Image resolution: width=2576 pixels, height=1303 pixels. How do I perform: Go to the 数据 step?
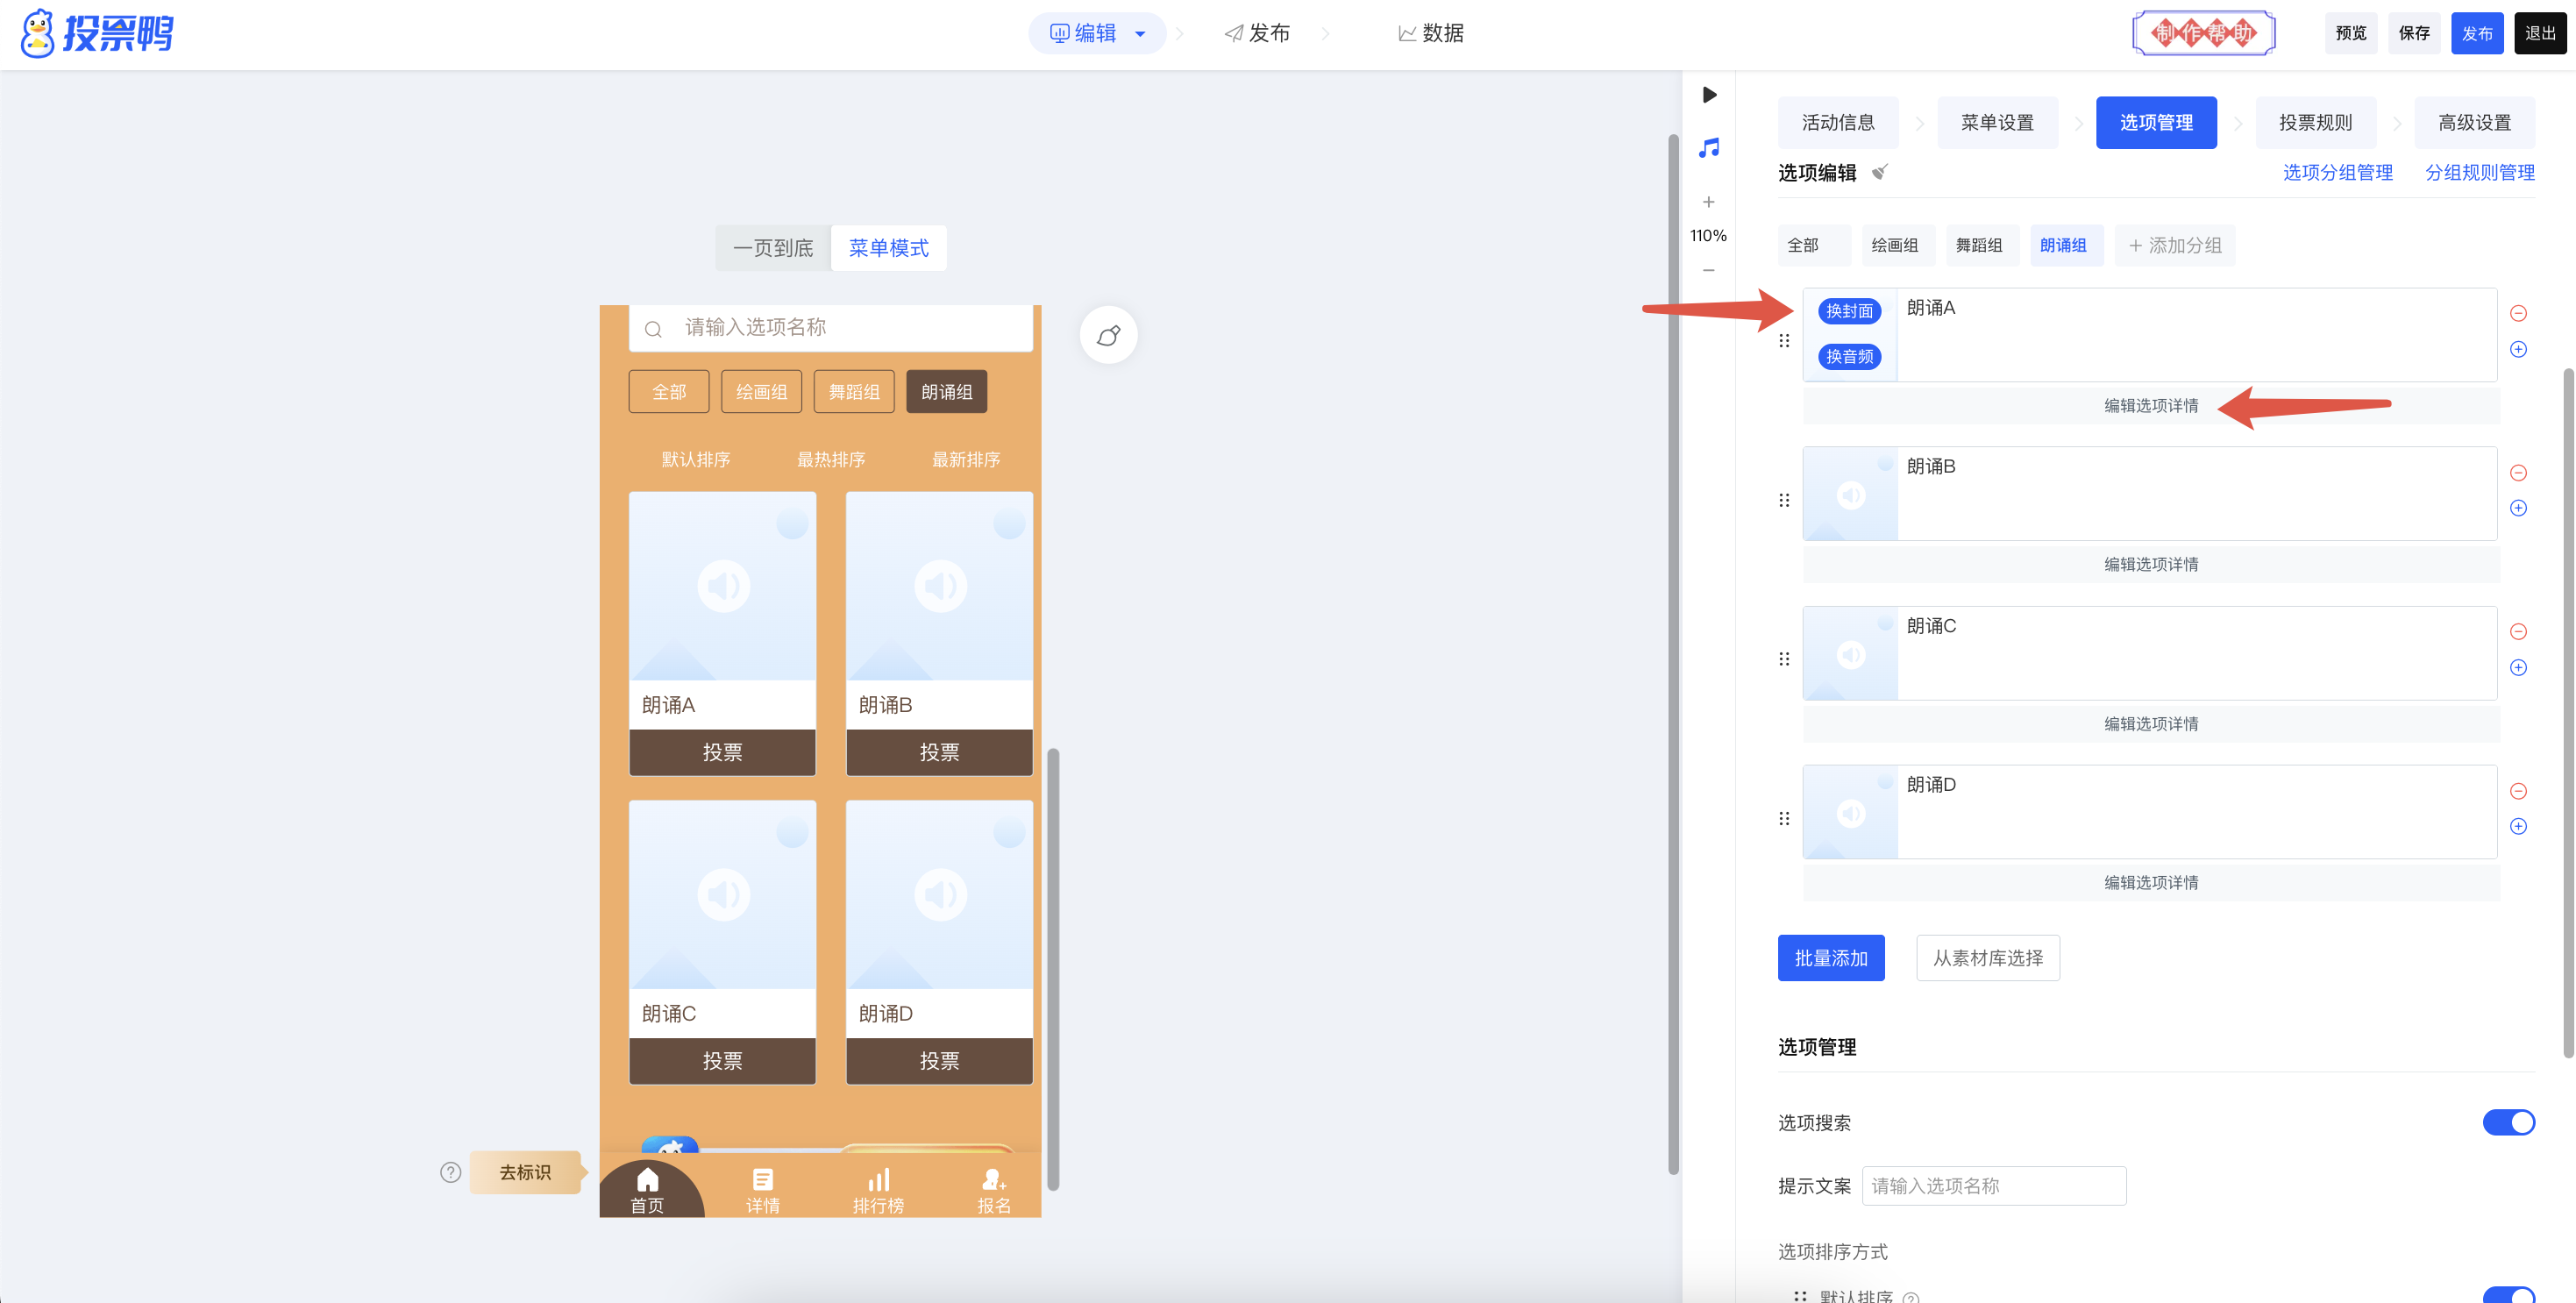click(x=1431, y=34)
